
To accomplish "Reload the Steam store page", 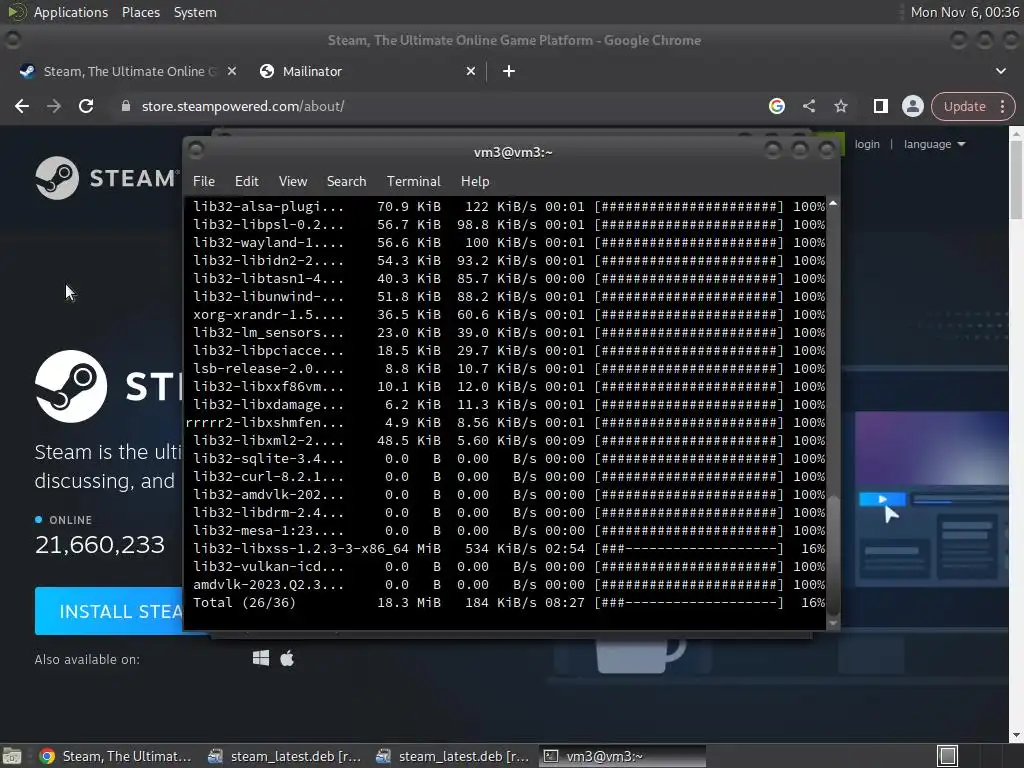I will coord(86,106).
